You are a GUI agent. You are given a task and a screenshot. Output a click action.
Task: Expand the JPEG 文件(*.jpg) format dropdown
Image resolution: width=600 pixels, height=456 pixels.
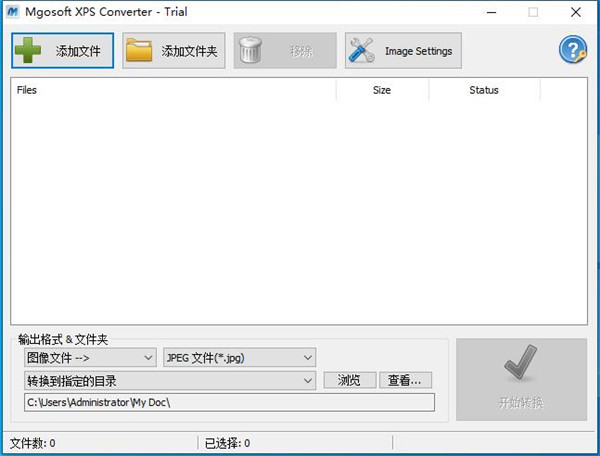[x=240, y=358]
